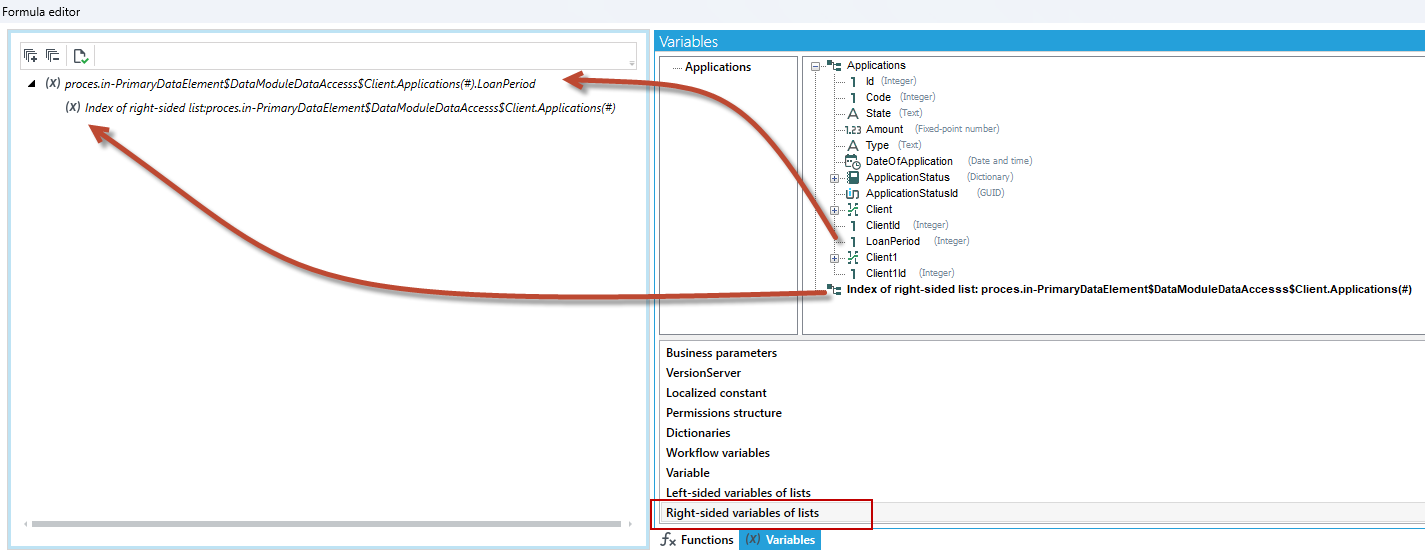The width and height of the screenshot is (1425, 553).
Task: Click the dictionary icon beside ApplicationStatus
Action: click(853, 177)
